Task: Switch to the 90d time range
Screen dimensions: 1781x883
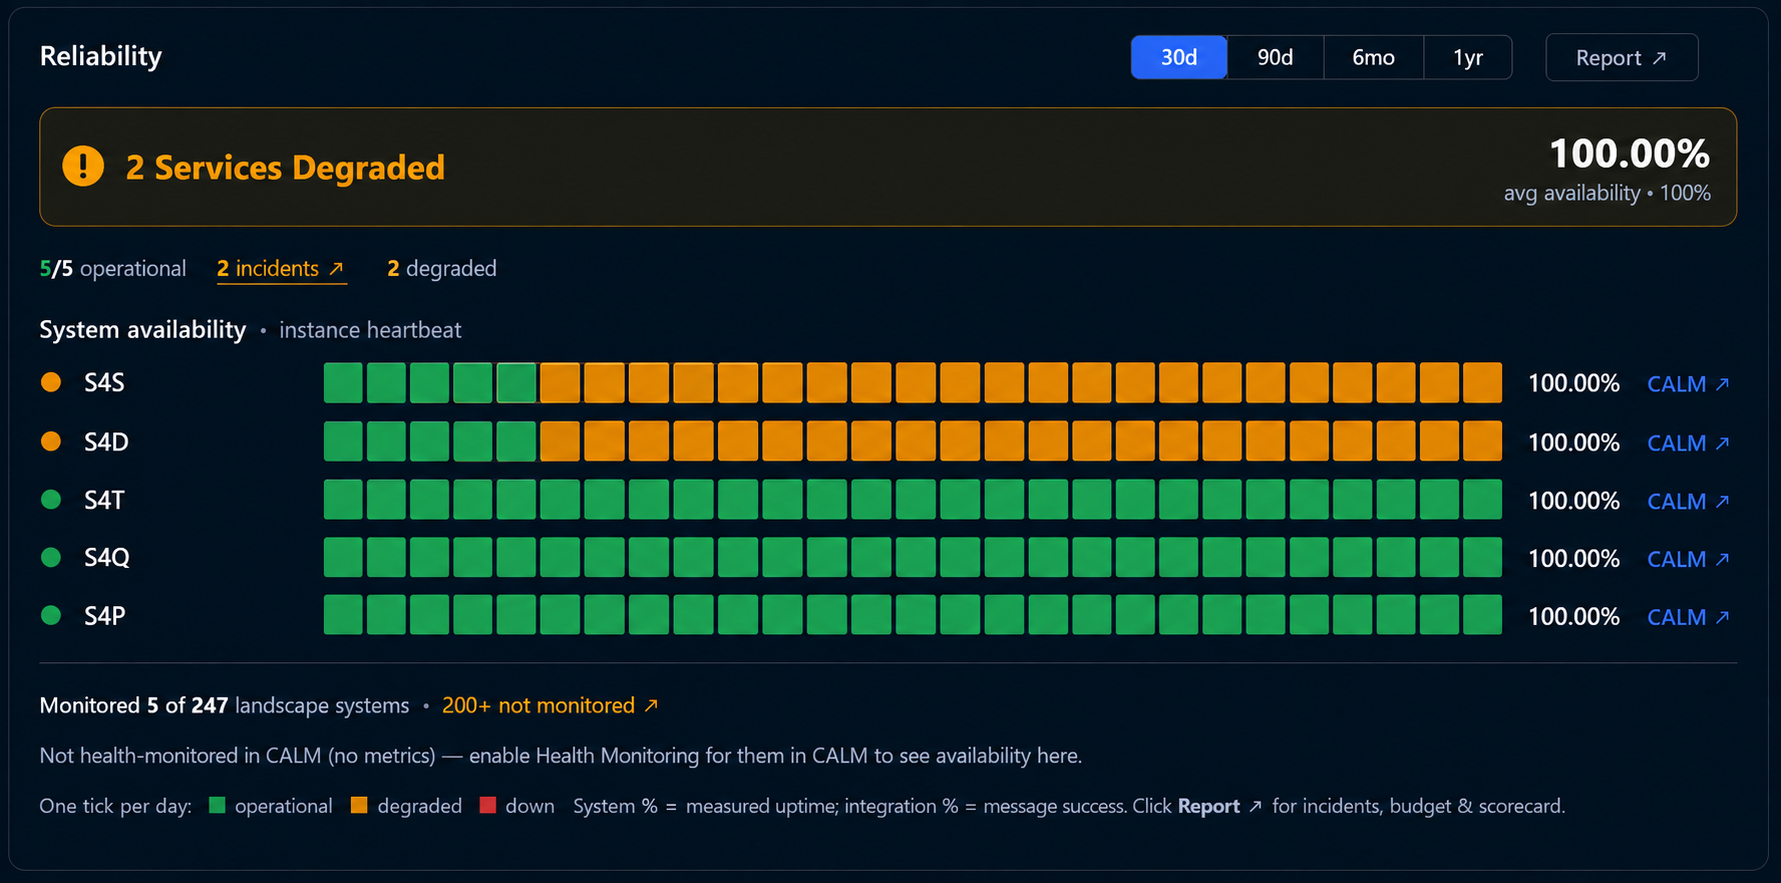Action: tap(1275, 57)
